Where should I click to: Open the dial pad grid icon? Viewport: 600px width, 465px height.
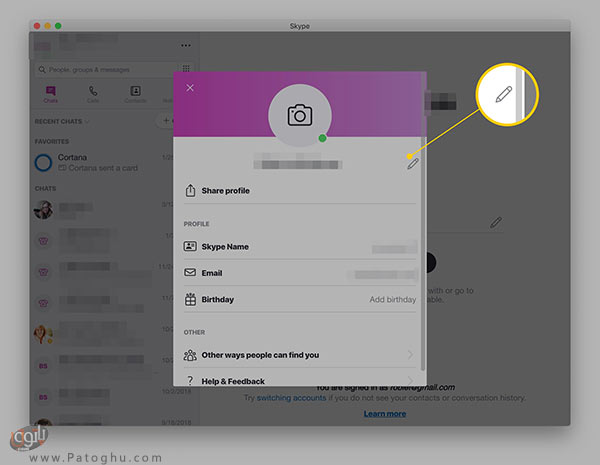coord(186,69)
